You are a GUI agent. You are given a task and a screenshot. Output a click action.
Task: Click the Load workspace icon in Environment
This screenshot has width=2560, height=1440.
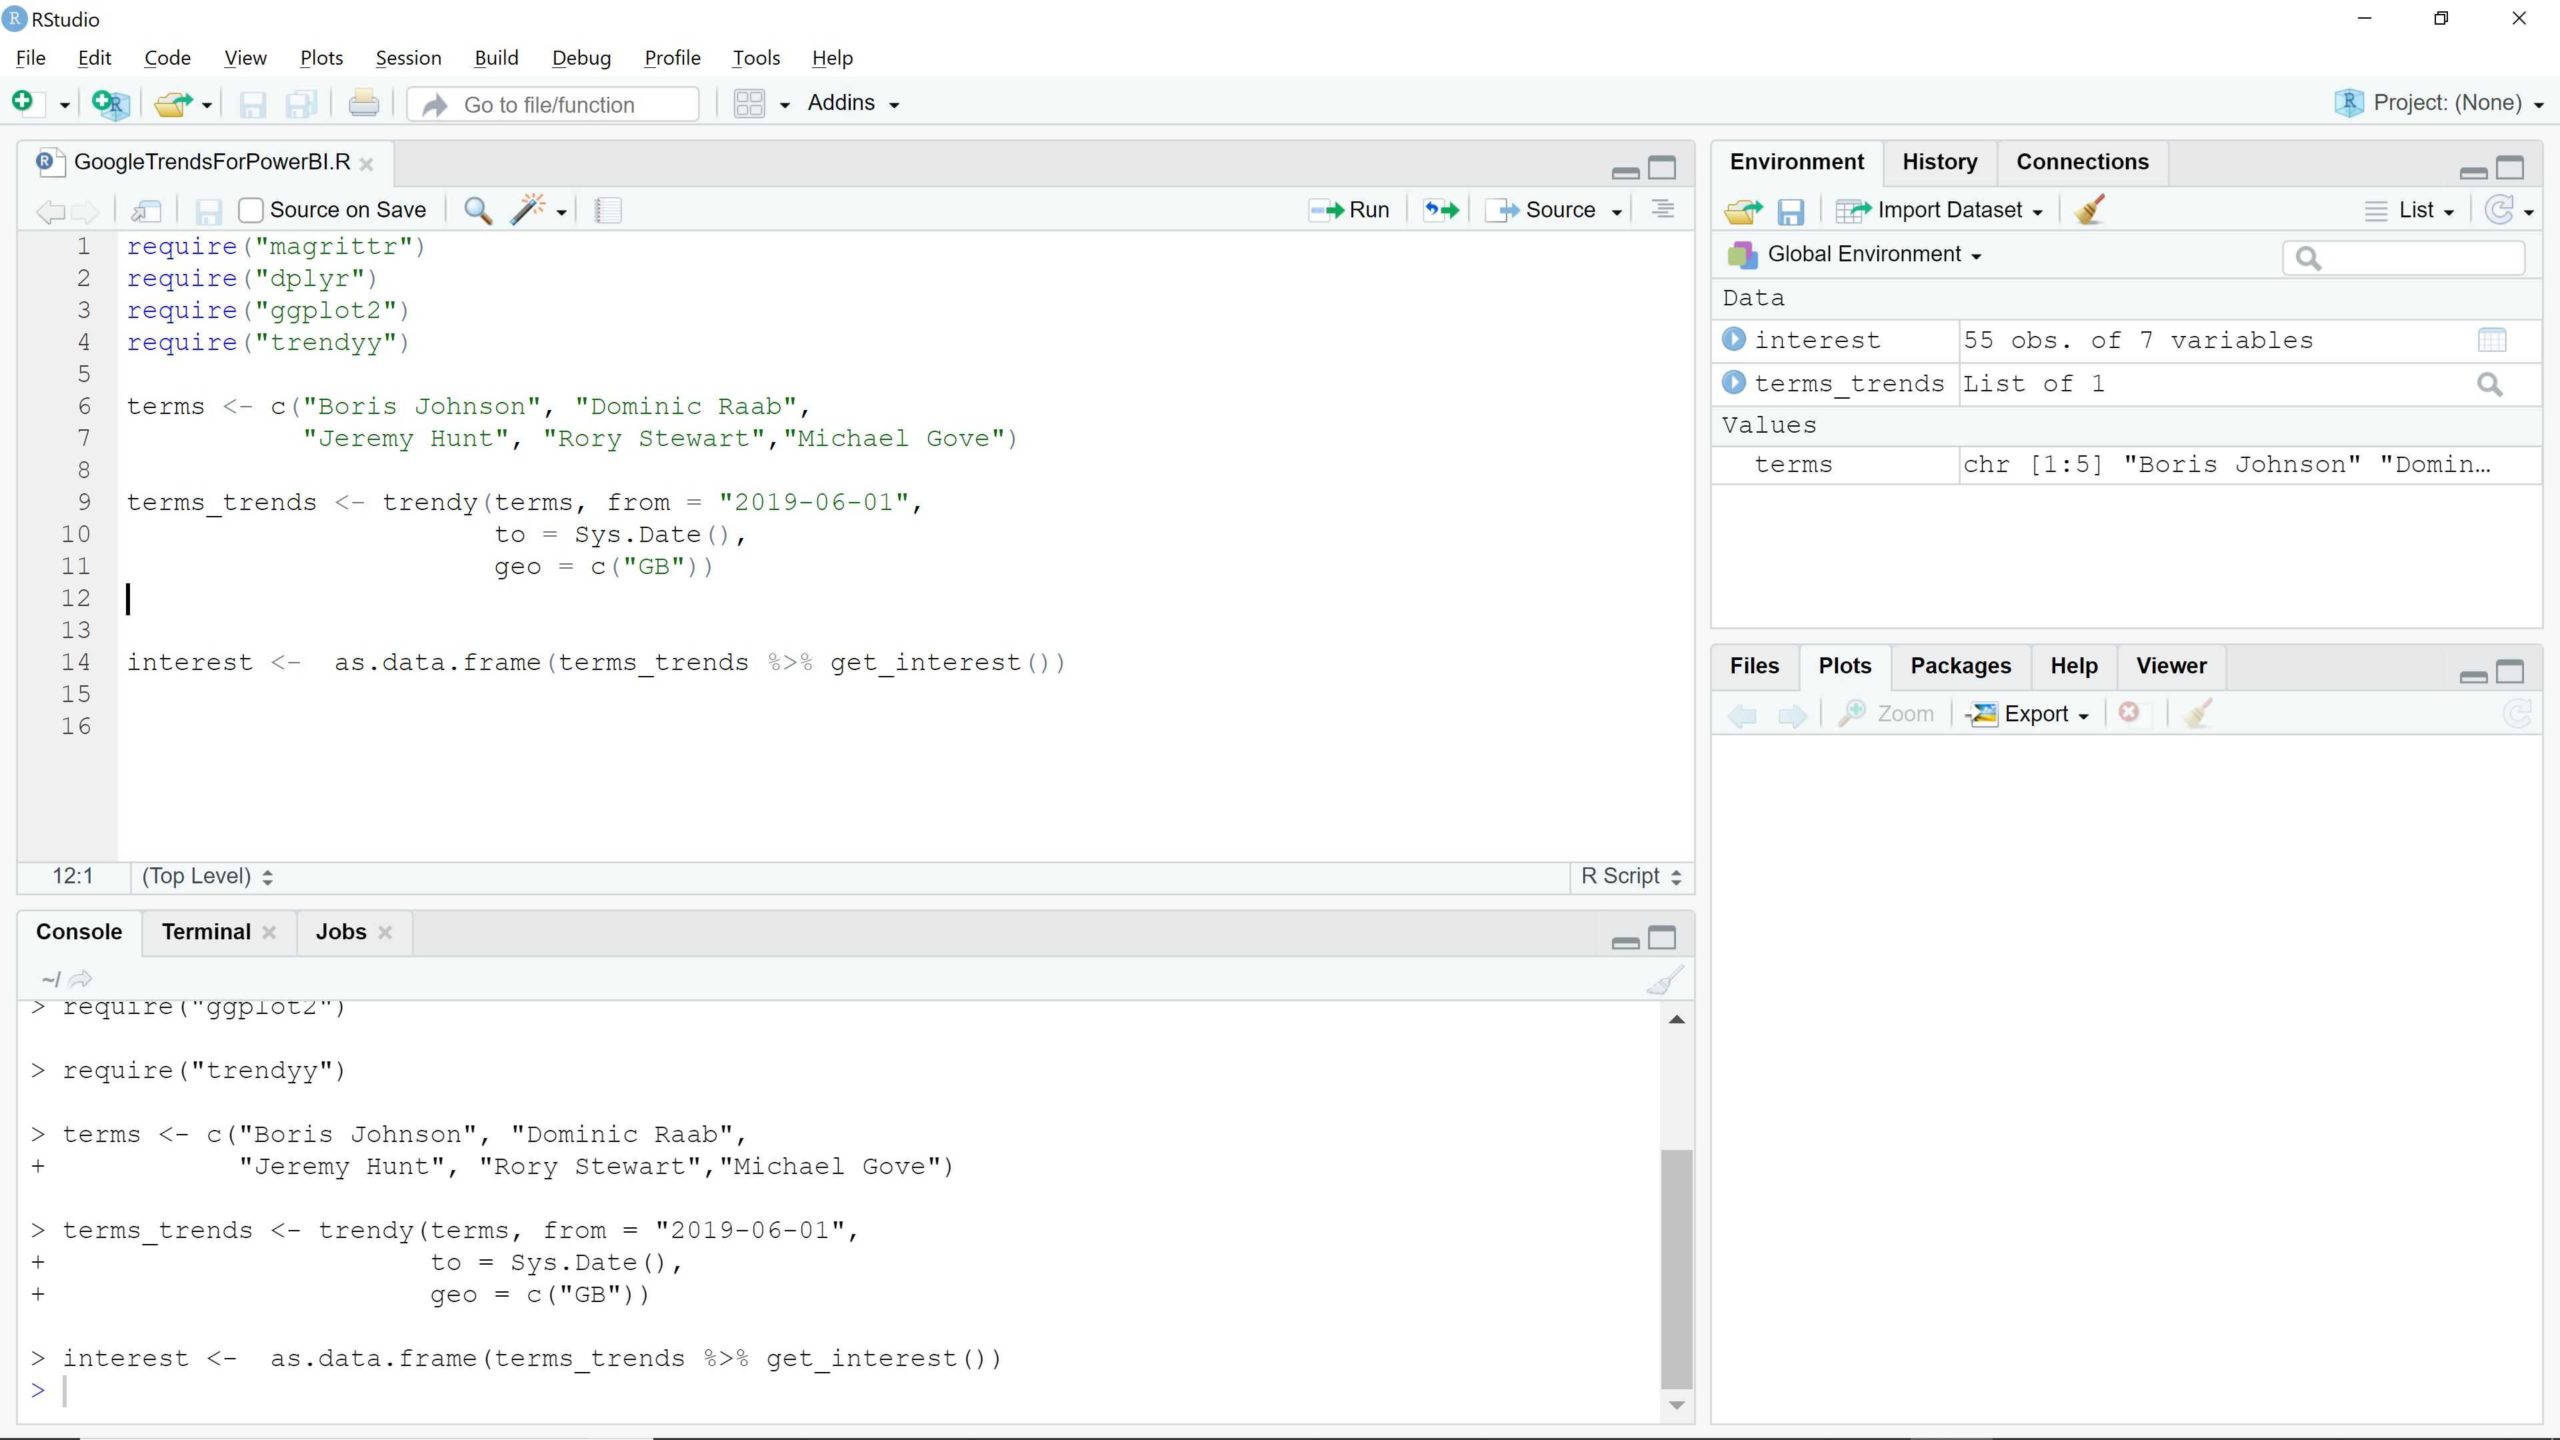[1743, 211]
